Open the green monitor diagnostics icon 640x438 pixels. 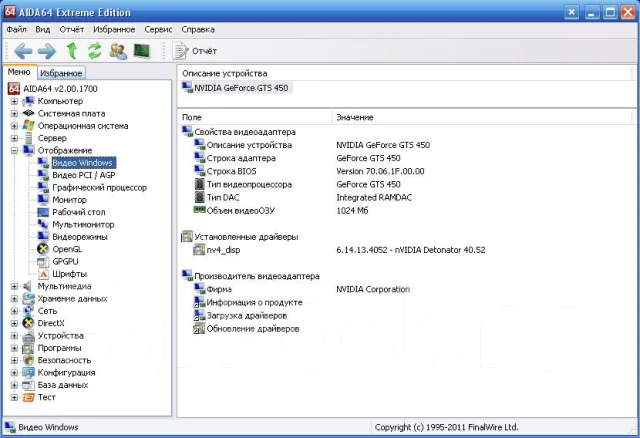142,51
